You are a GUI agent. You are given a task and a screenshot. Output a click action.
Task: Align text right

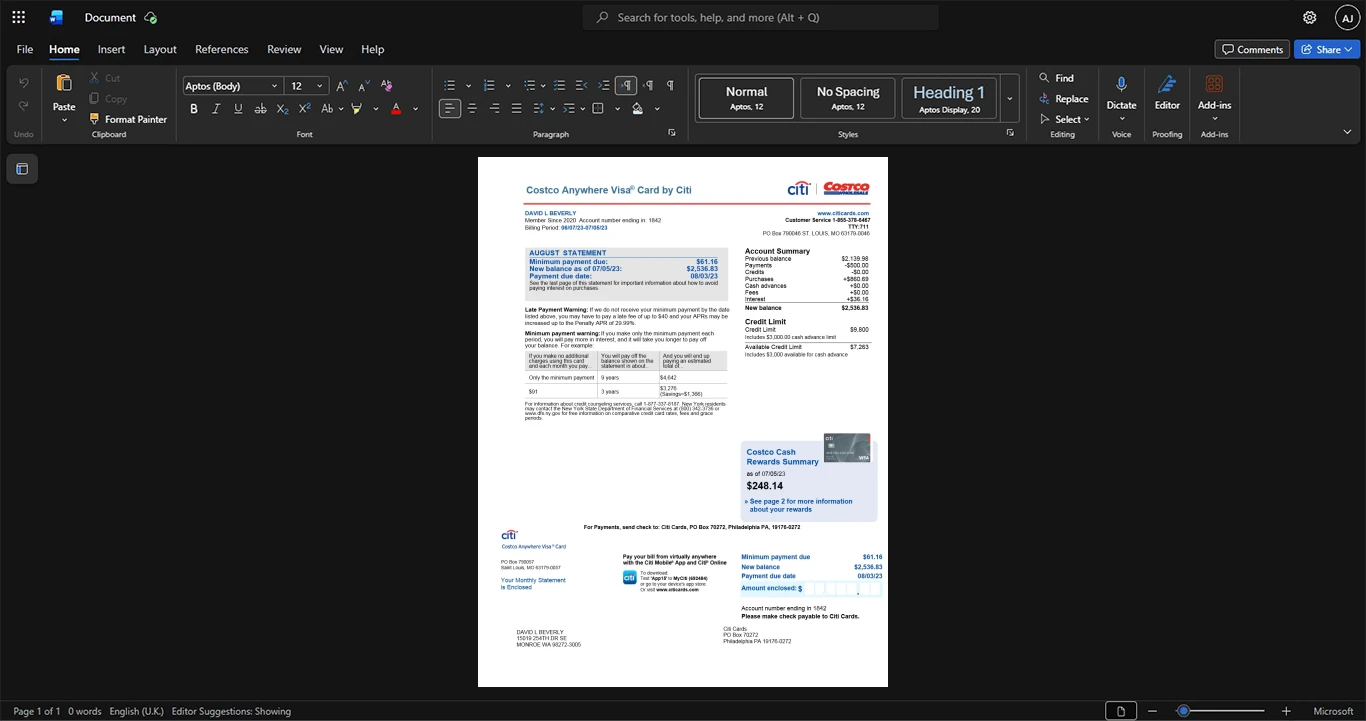(494, 108)
